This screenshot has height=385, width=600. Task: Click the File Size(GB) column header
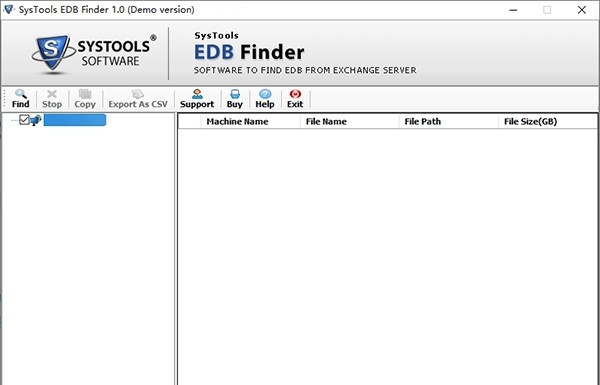(x=548, y=122)
